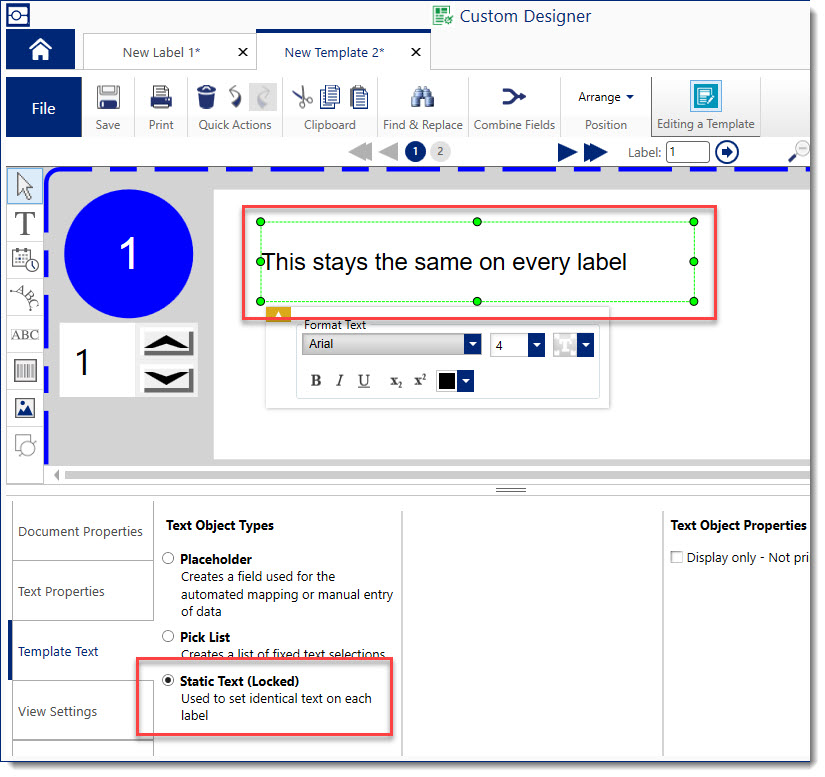This screenshot has height=777, width=825.
Task: Open the Text Properties tab
Action: click(62, 591)
